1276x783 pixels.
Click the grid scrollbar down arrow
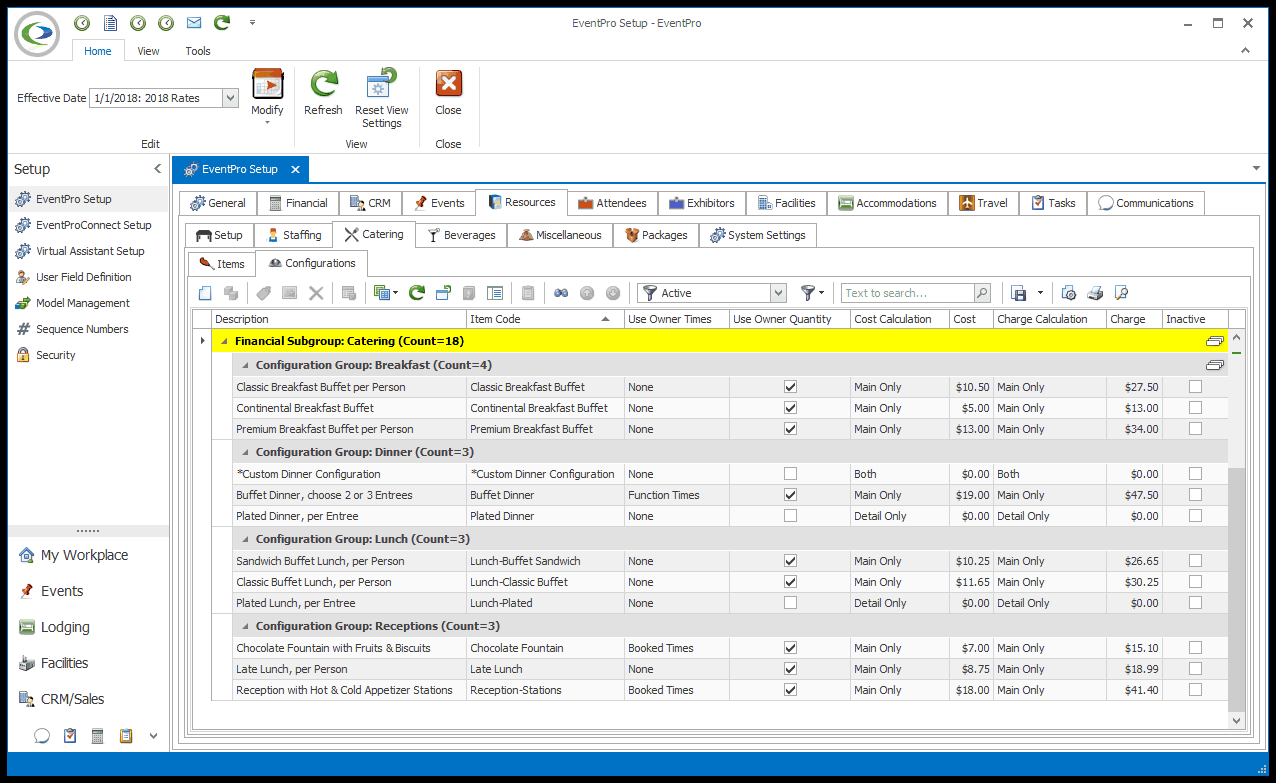point(1236,720)
